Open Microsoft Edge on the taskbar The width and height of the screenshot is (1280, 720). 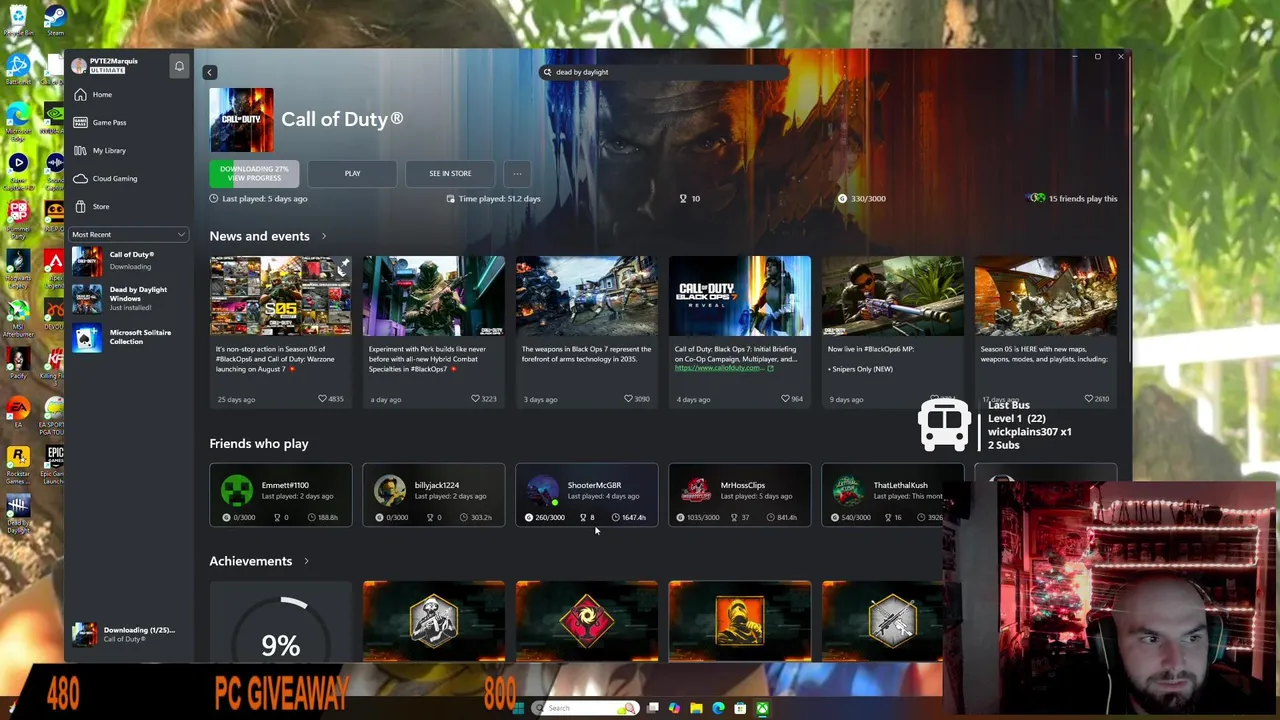718,708
